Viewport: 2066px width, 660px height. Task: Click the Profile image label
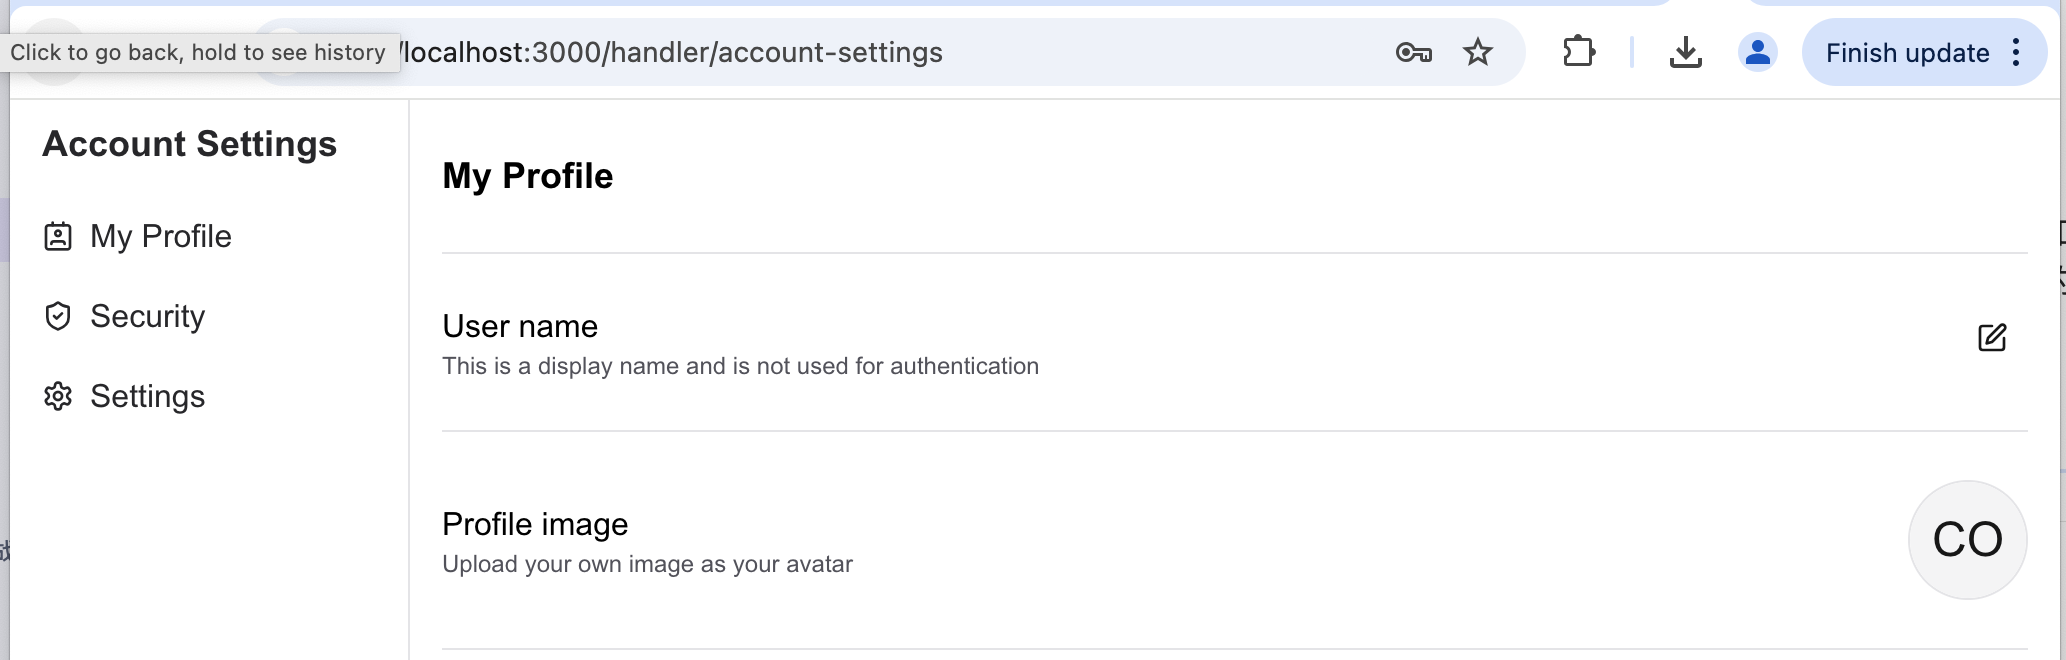click(x=535, y=524)
